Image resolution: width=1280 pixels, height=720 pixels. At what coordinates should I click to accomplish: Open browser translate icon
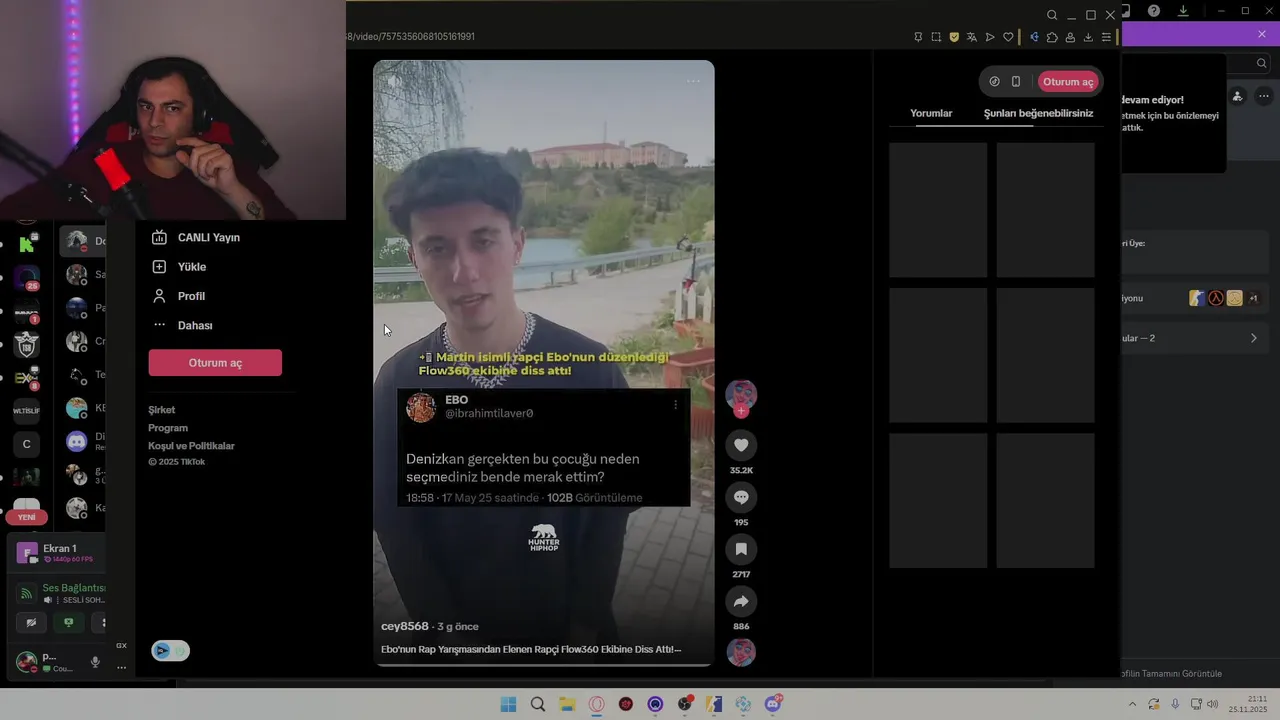pyautogui.click(x=972, y=37)
